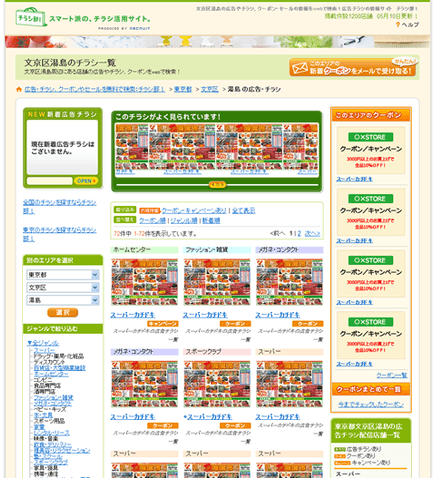Image resolution: width=434 pixels, height=478 pixels.
Task: Click the 次へ next page link
Action: point(312,233)
